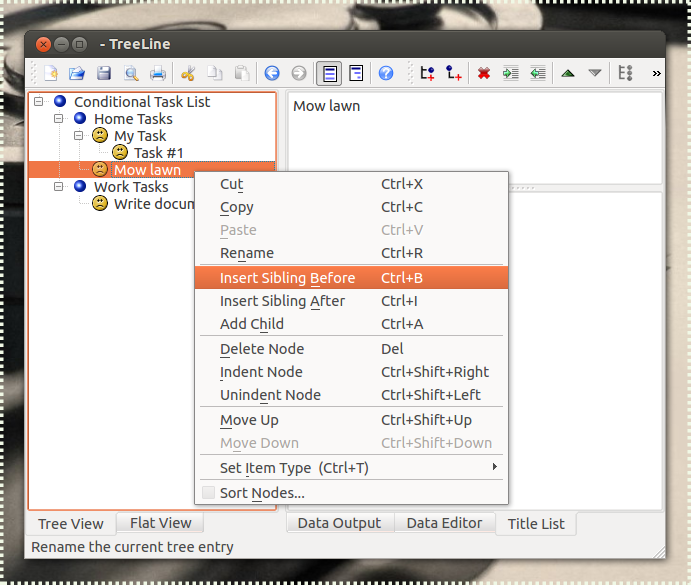Image resolution: width=691 pixels, height=585 pixels.
Task: Select the Mow lawn tree item
Action: pos(147,170)
